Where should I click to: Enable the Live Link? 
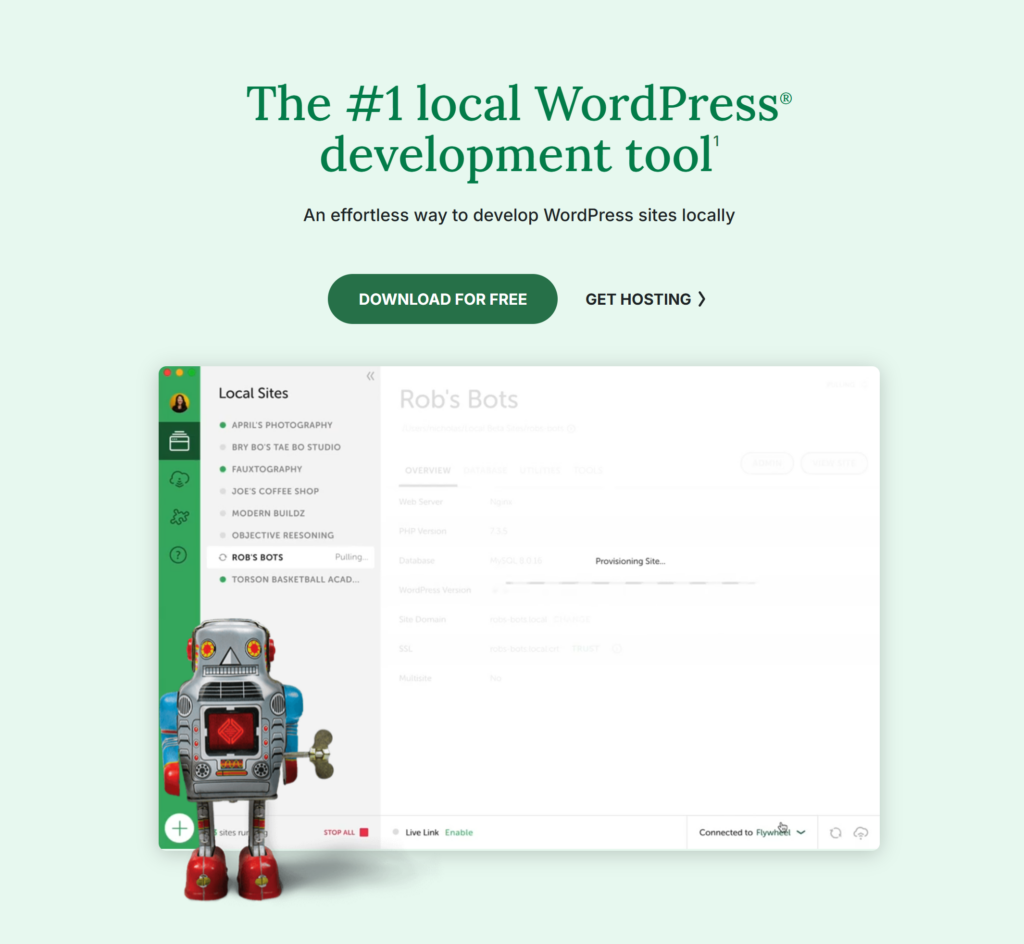coord(458,832)
